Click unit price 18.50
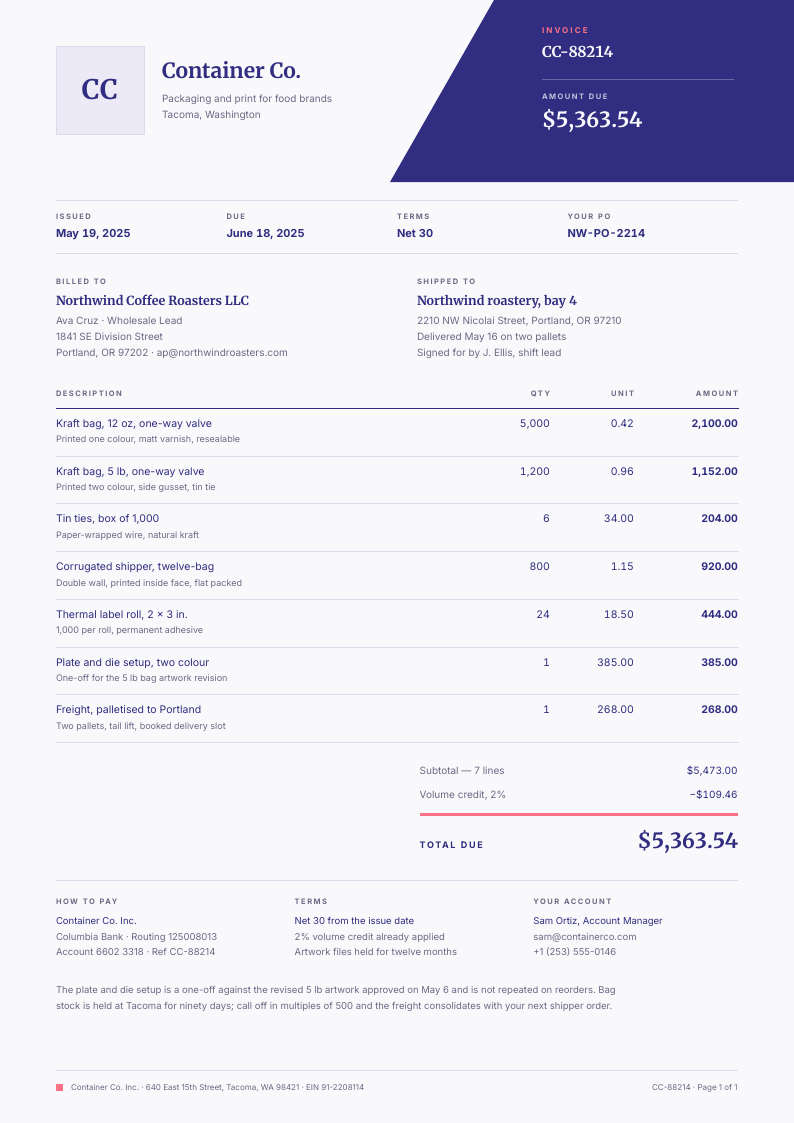The height and width of the screenshot is (1123, 794). click(x=619, y=614)
